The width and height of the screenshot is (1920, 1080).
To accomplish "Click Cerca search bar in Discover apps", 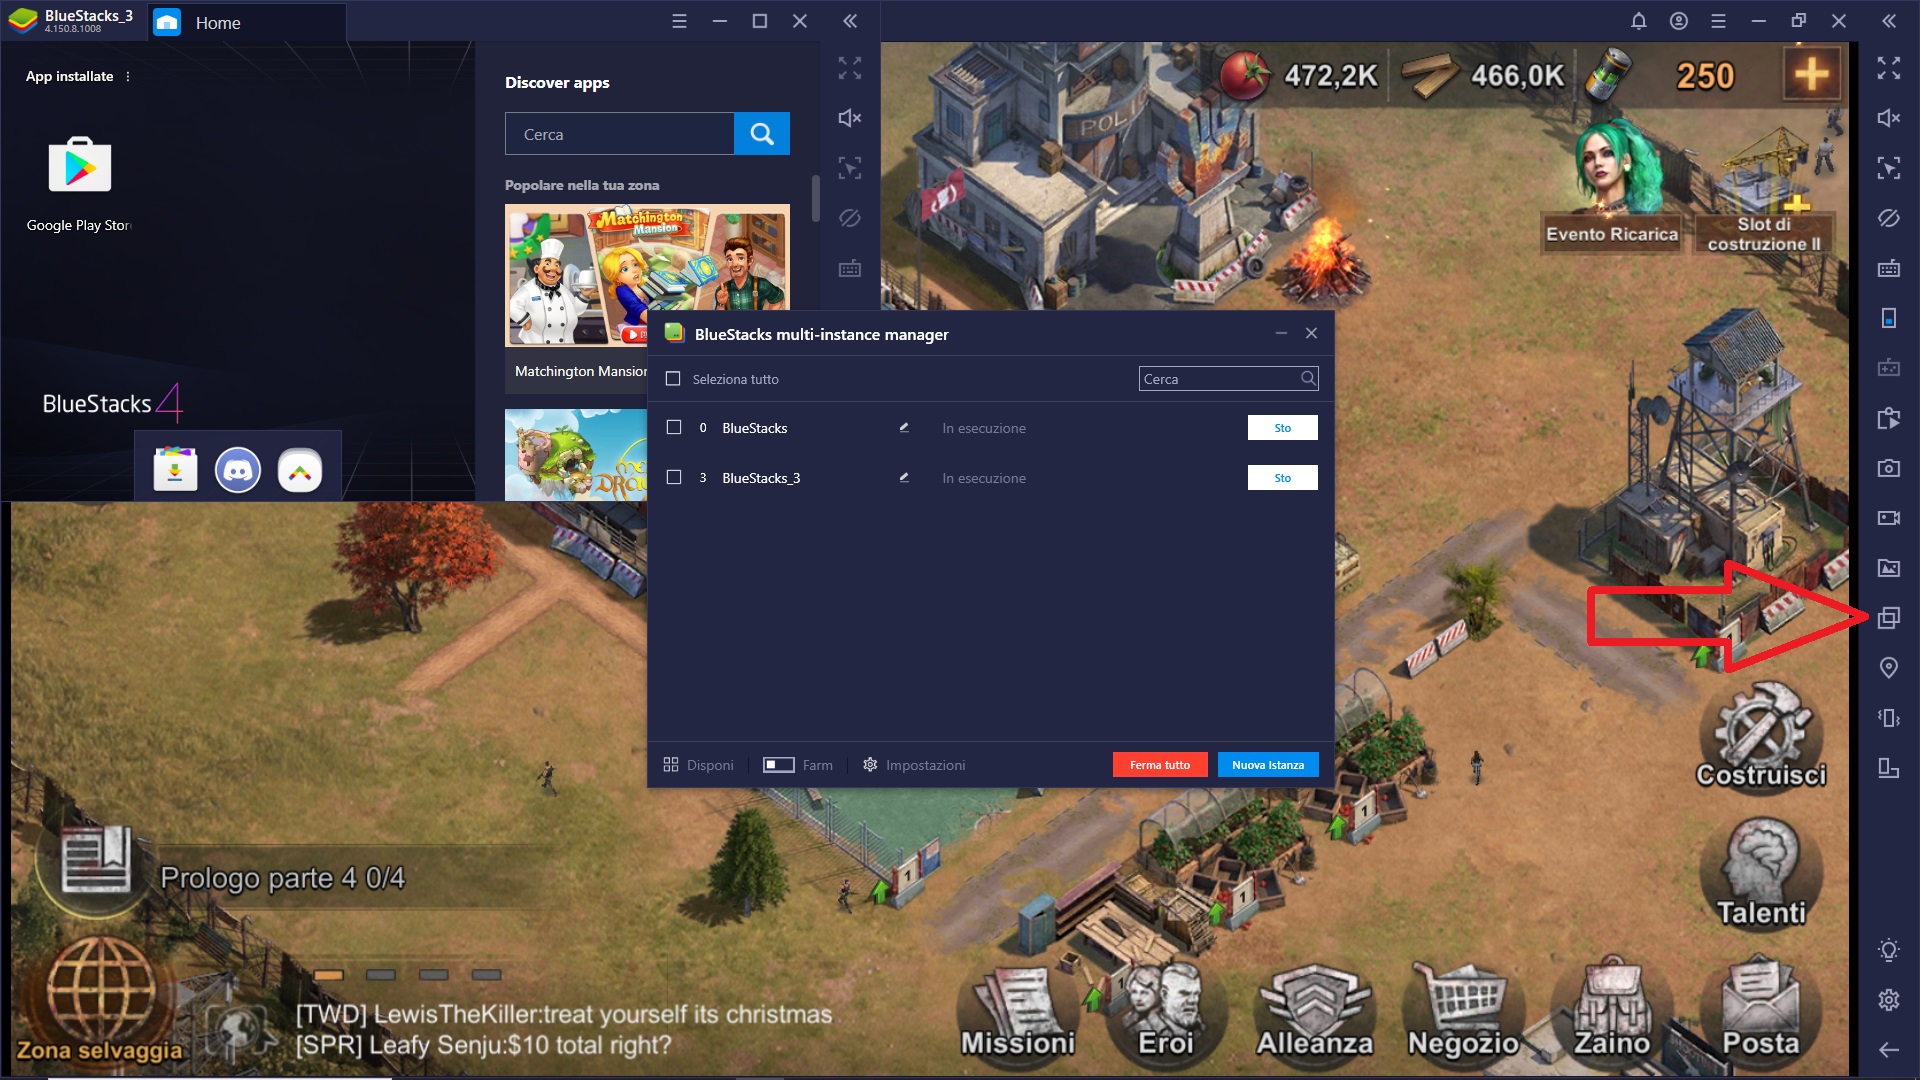I will [620, 133].
